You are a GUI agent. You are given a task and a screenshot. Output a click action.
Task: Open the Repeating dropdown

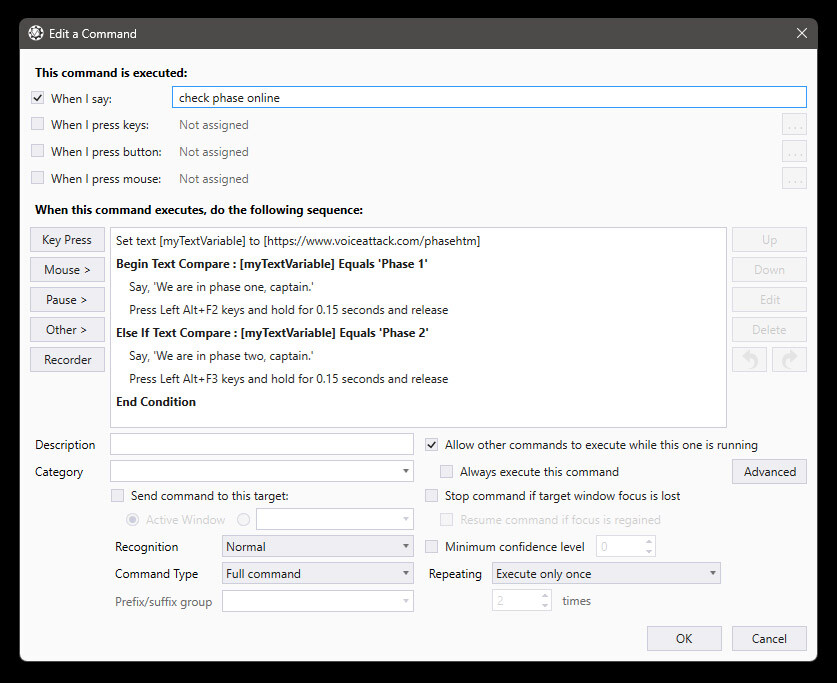[605, 573]
